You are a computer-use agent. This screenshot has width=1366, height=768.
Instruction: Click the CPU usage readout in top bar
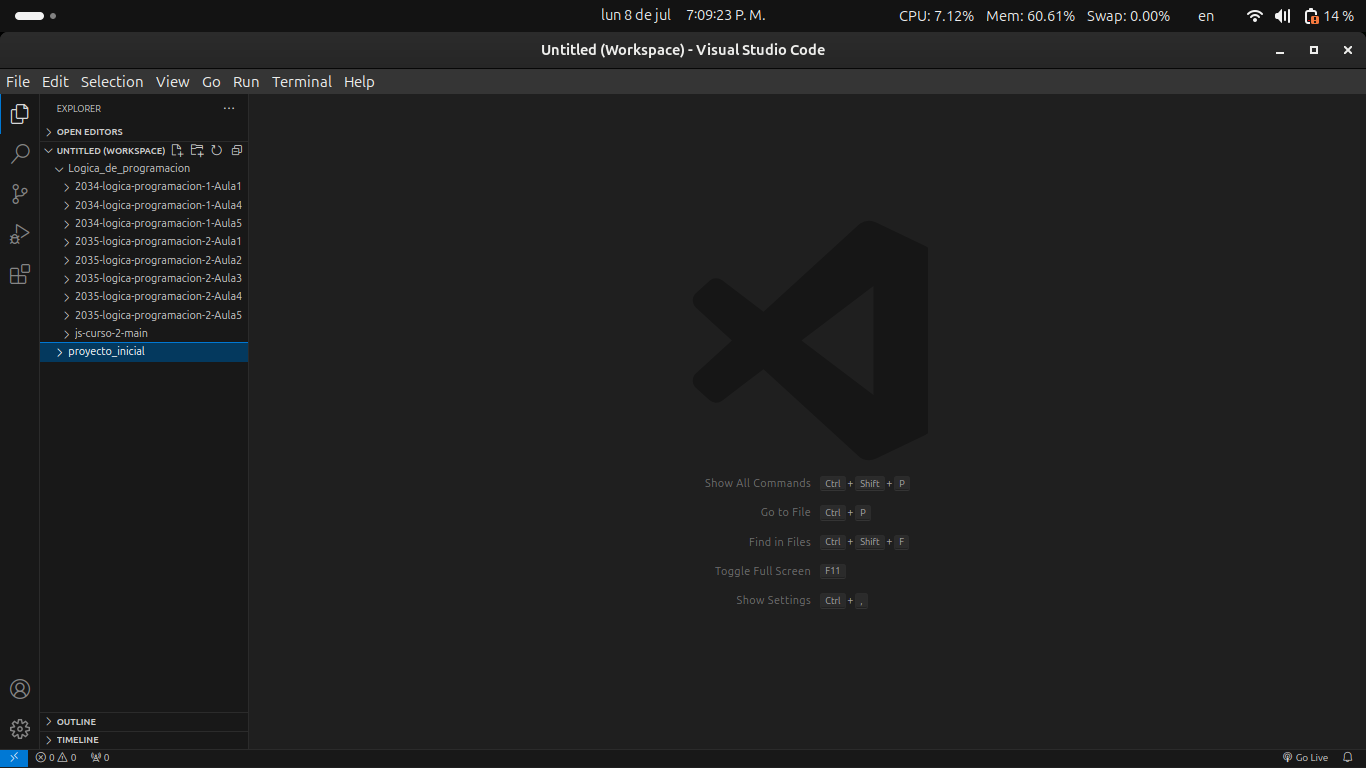point(936,16)
